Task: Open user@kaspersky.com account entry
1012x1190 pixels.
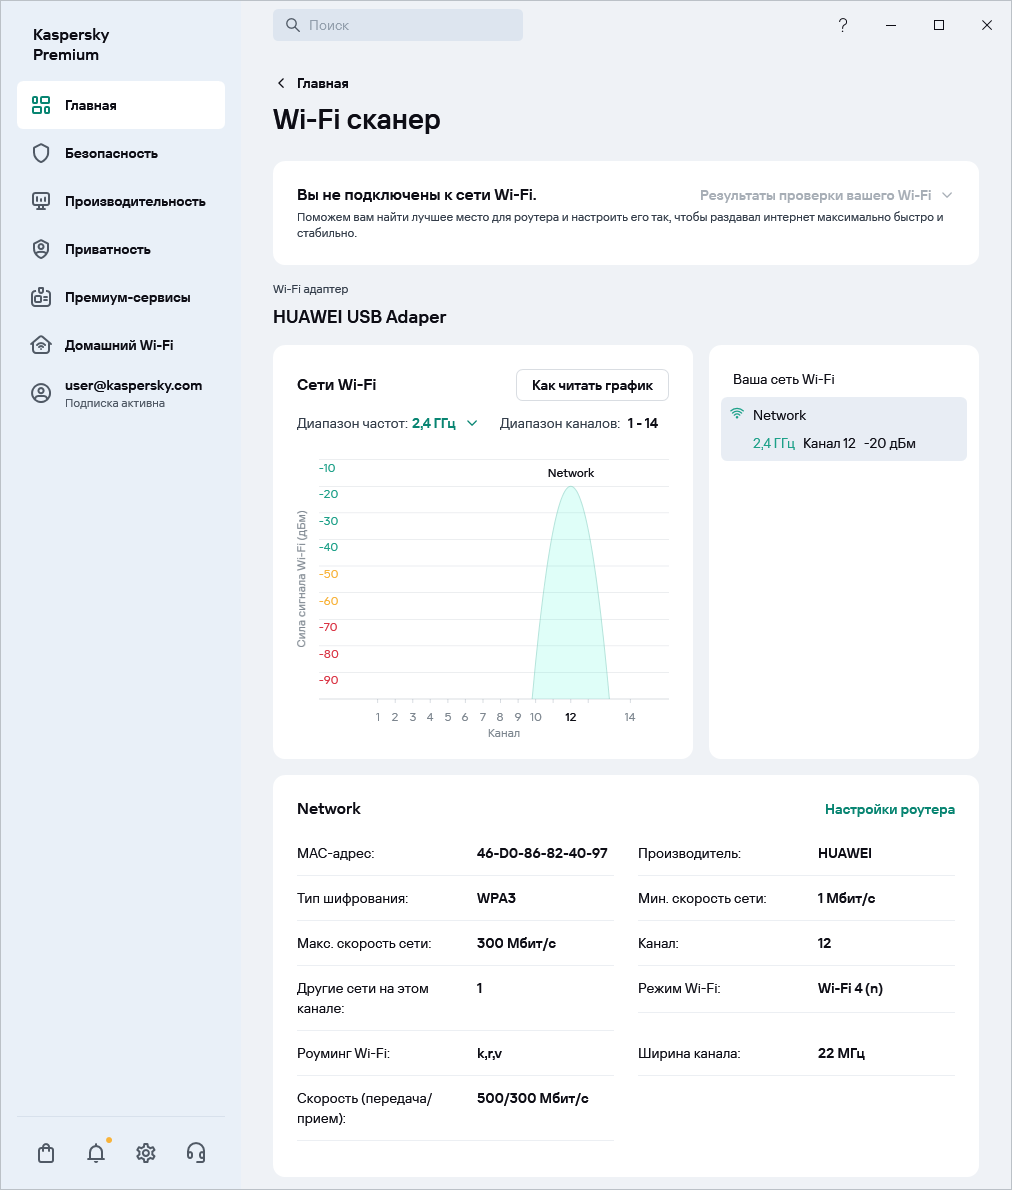Action: 121,393
